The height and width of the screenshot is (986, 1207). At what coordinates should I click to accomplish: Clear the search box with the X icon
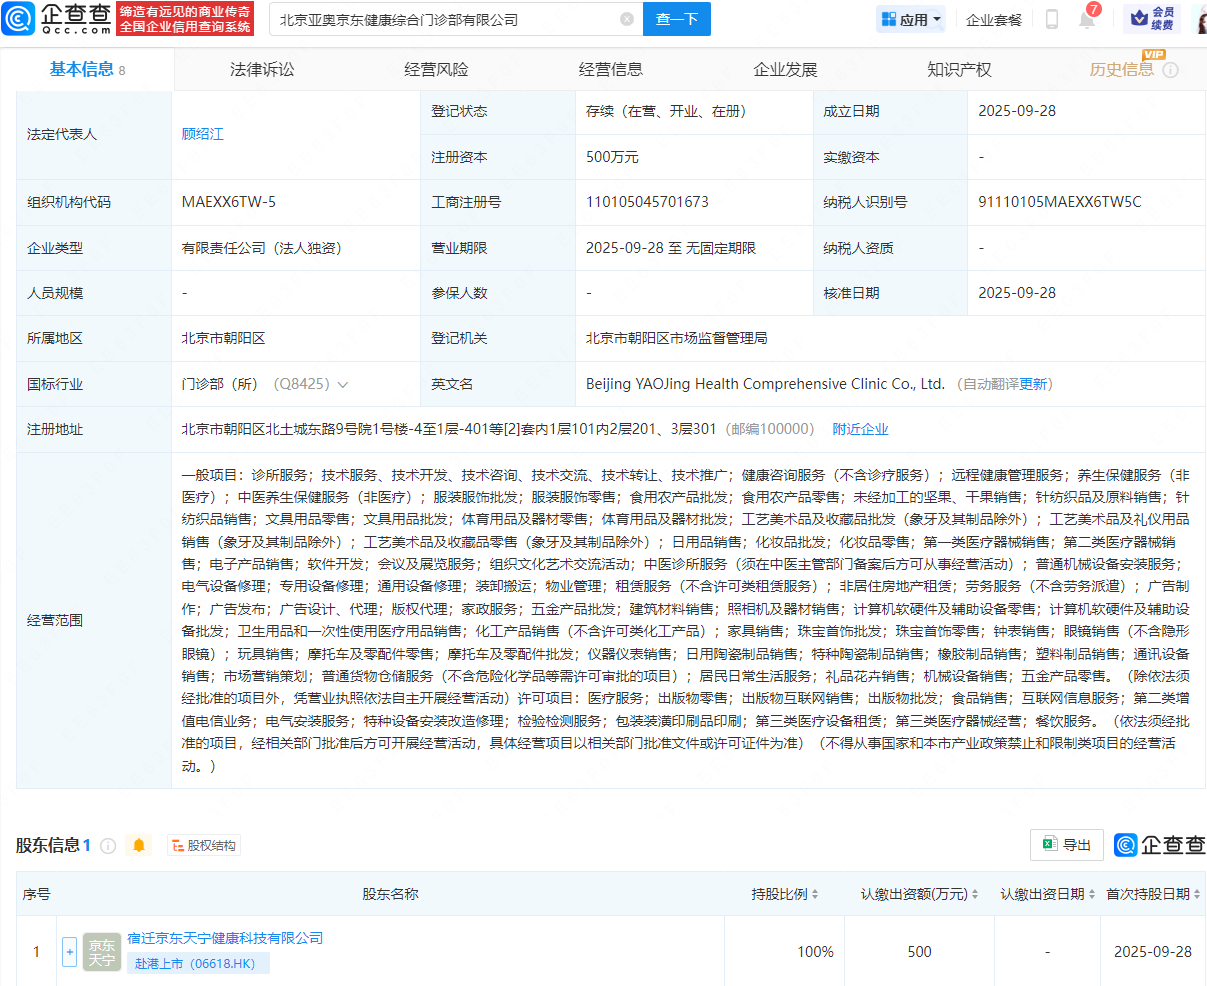(x=627, y=19)
